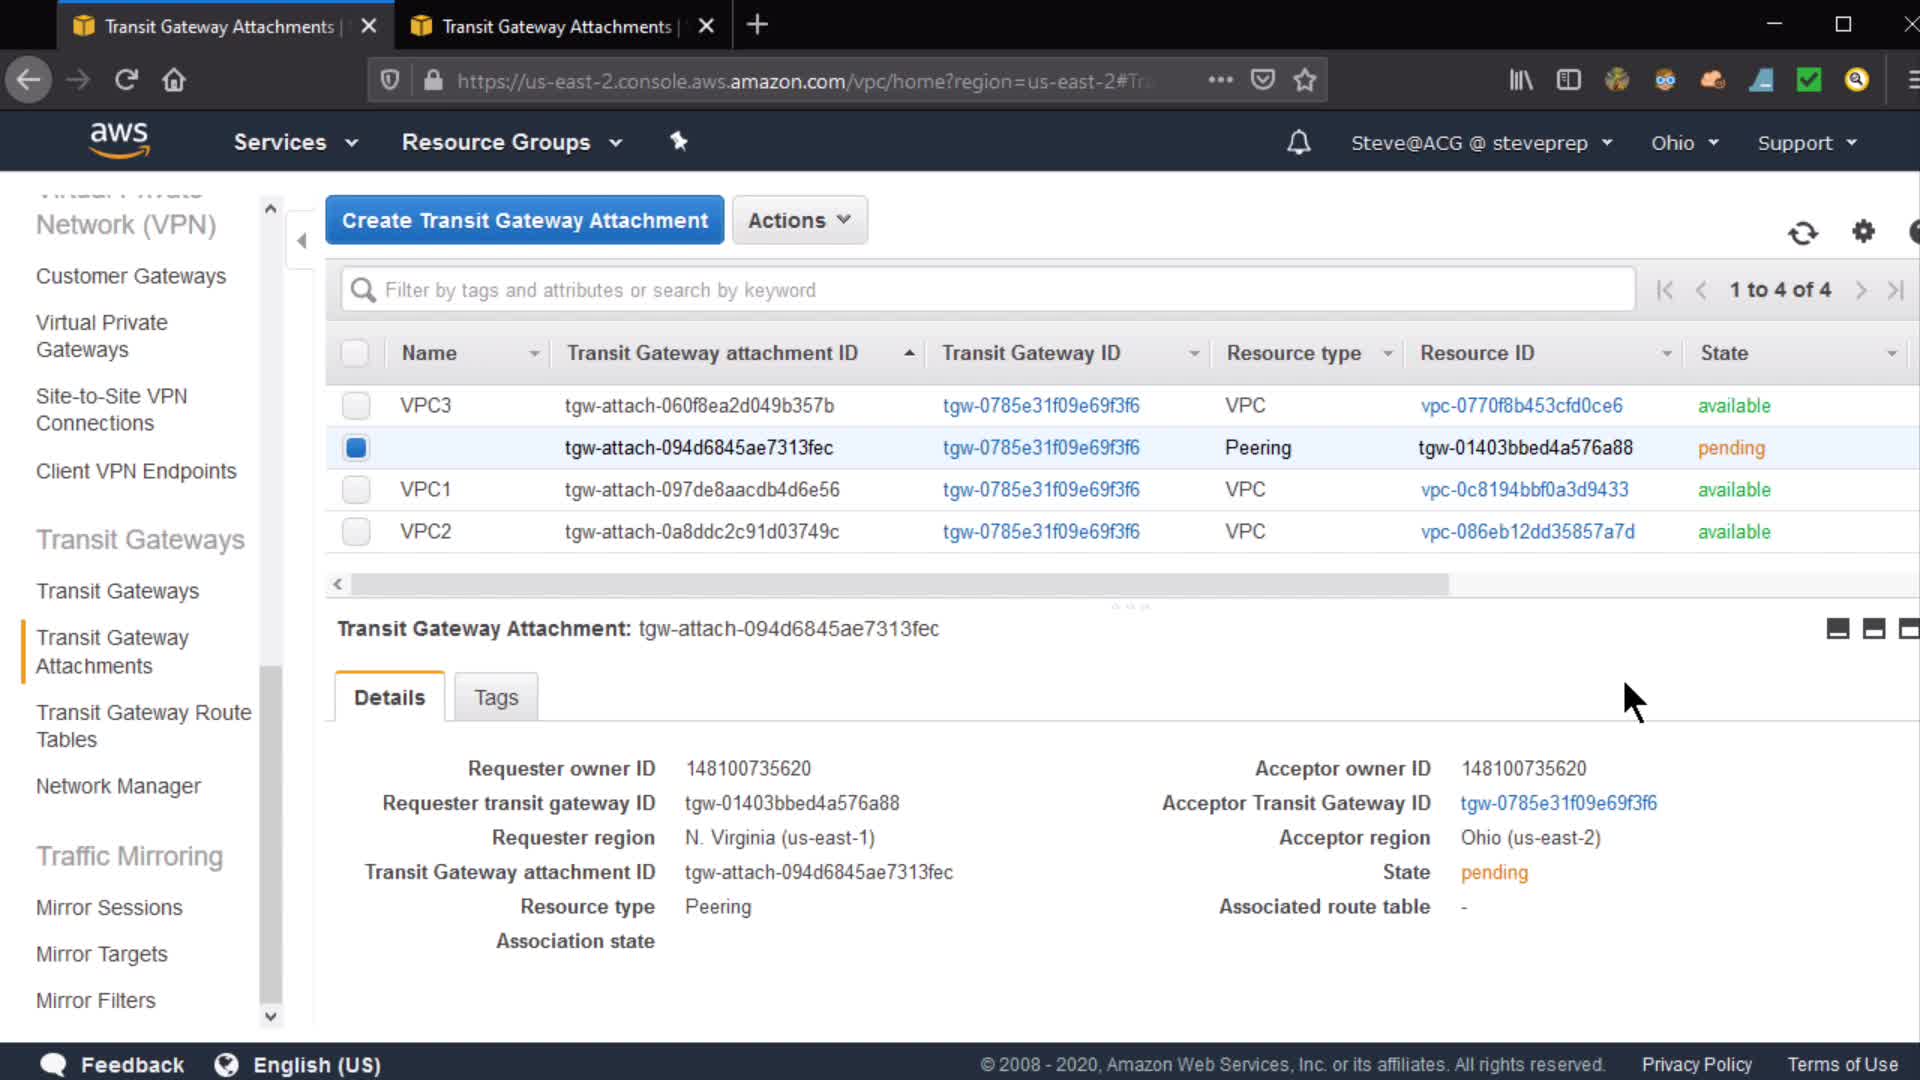The image size is (1920, 1080).
Task: Click Create Transit Gateway Attachment button
Action: tap(524, 220)
